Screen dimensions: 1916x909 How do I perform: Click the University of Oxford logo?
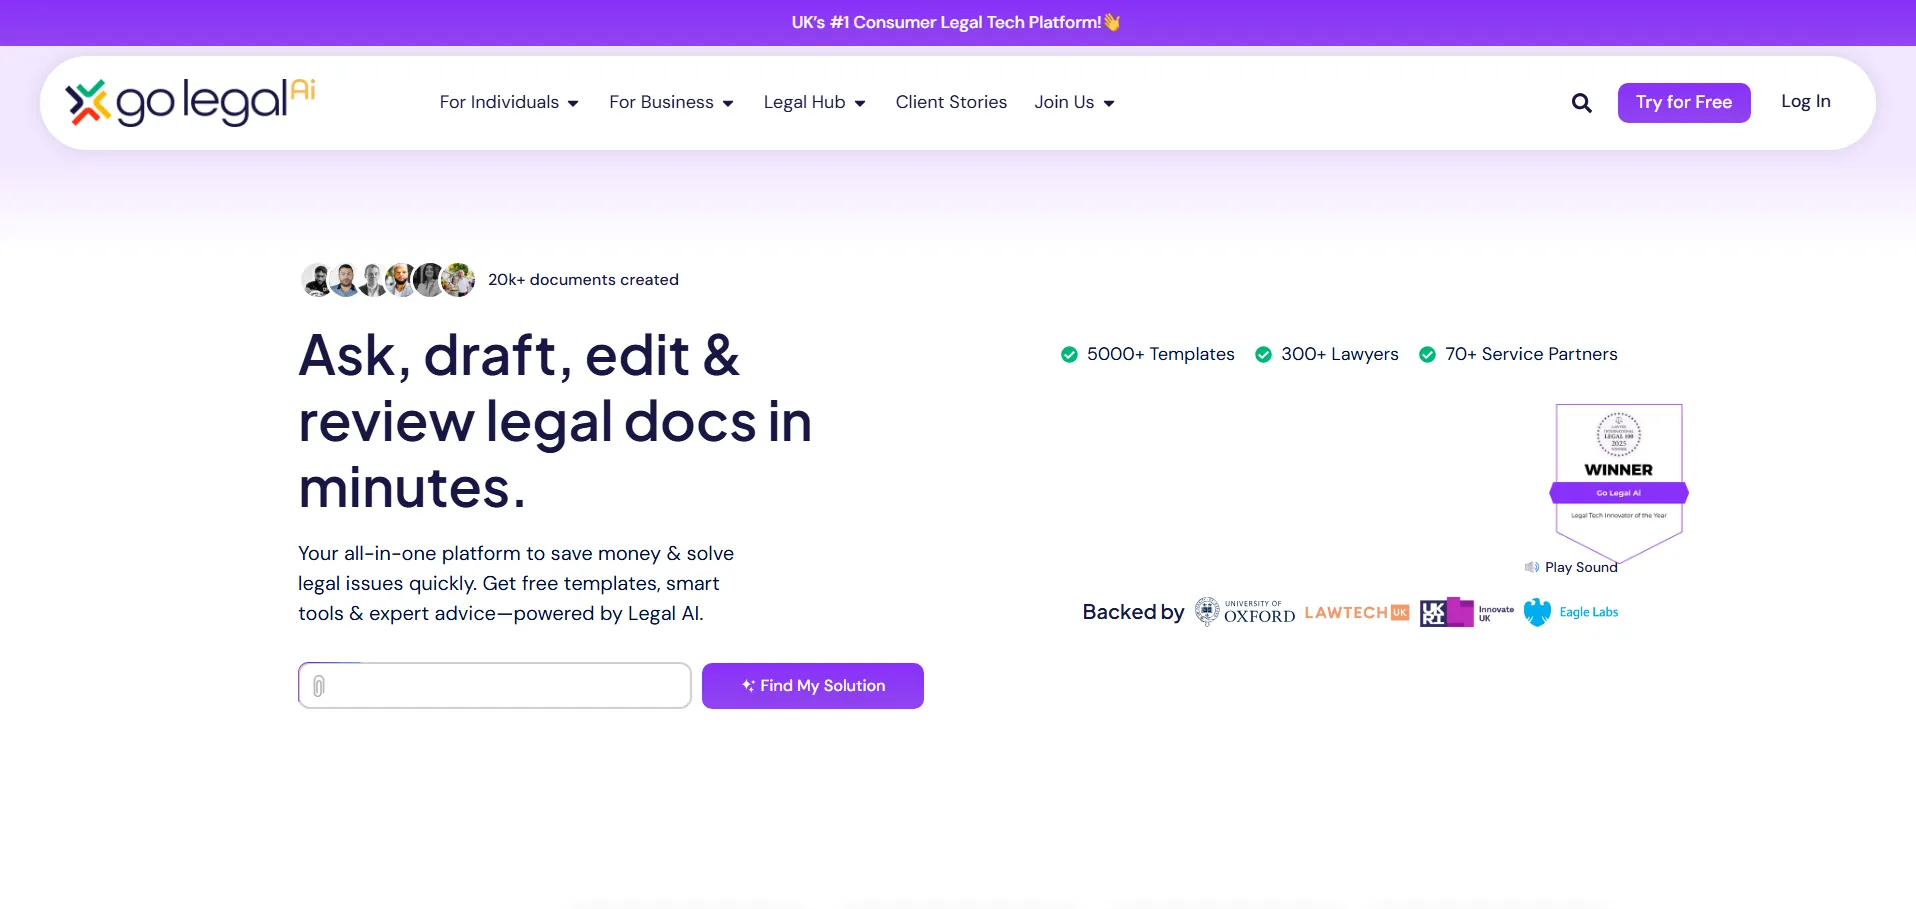pyautogui.click(x=1245, y=612)
